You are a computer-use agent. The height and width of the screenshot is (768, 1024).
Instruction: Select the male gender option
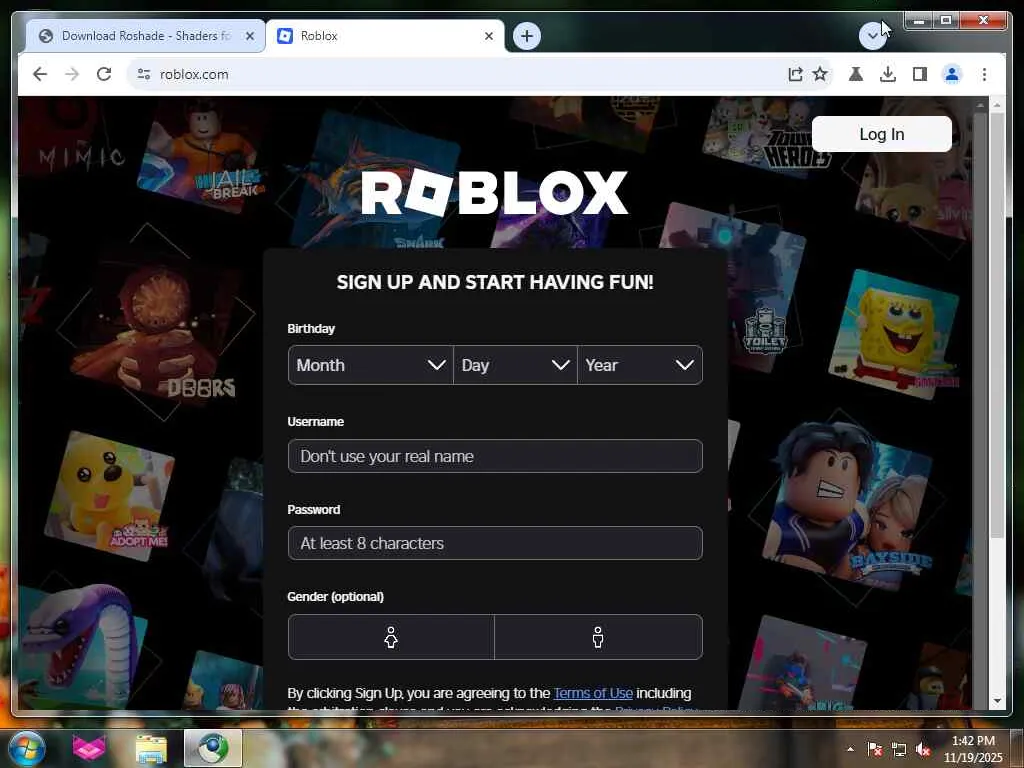[x=598, y=637]
